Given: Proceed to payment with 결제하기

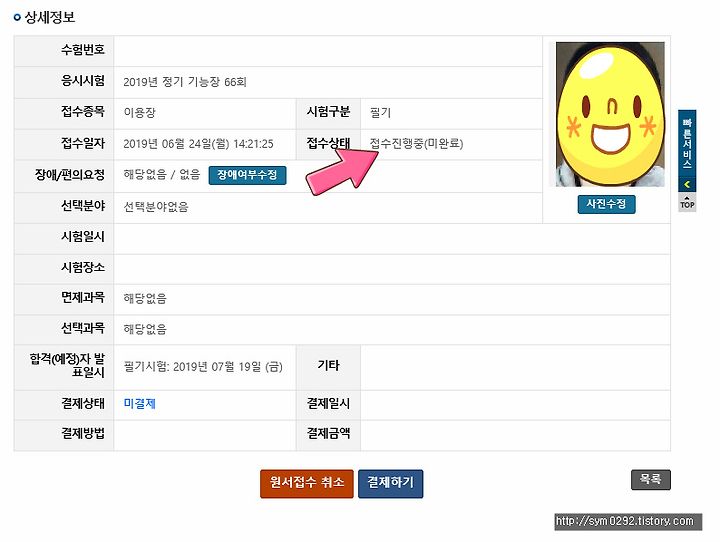Looking at the screenshot, I should [x=390, y=483].
